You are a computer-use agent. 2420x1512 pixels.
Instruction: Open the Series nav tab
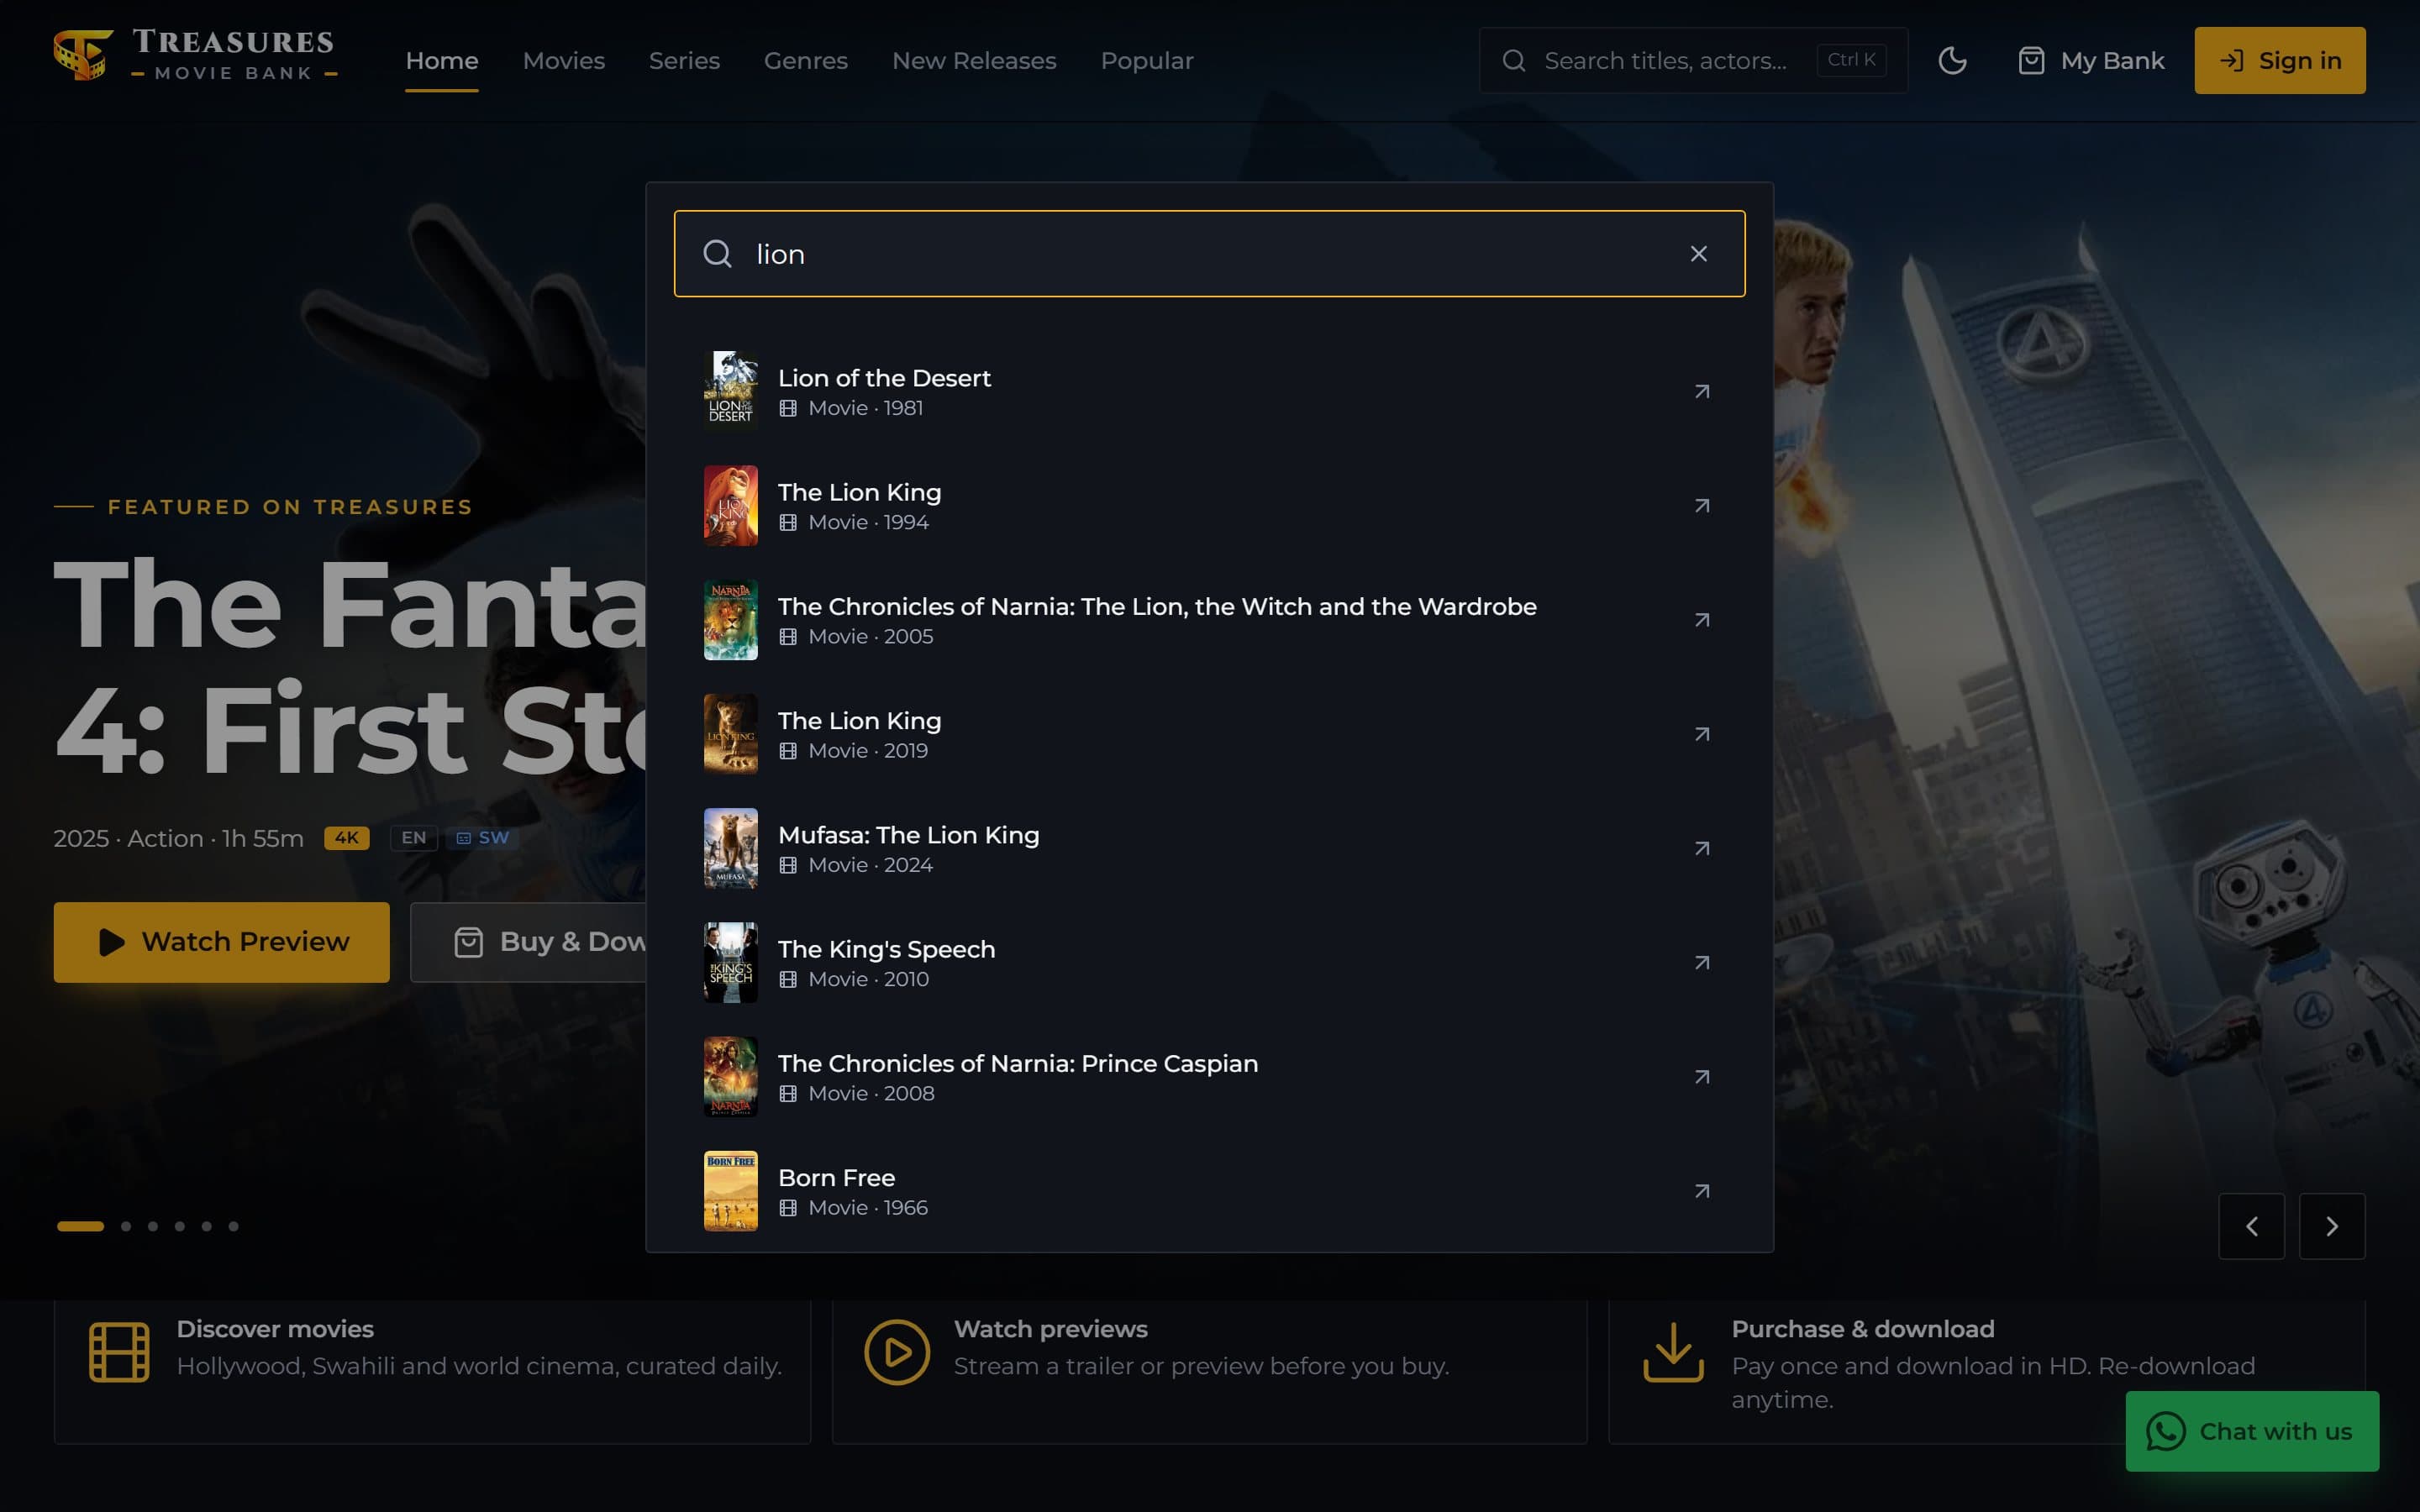[684, 61]
